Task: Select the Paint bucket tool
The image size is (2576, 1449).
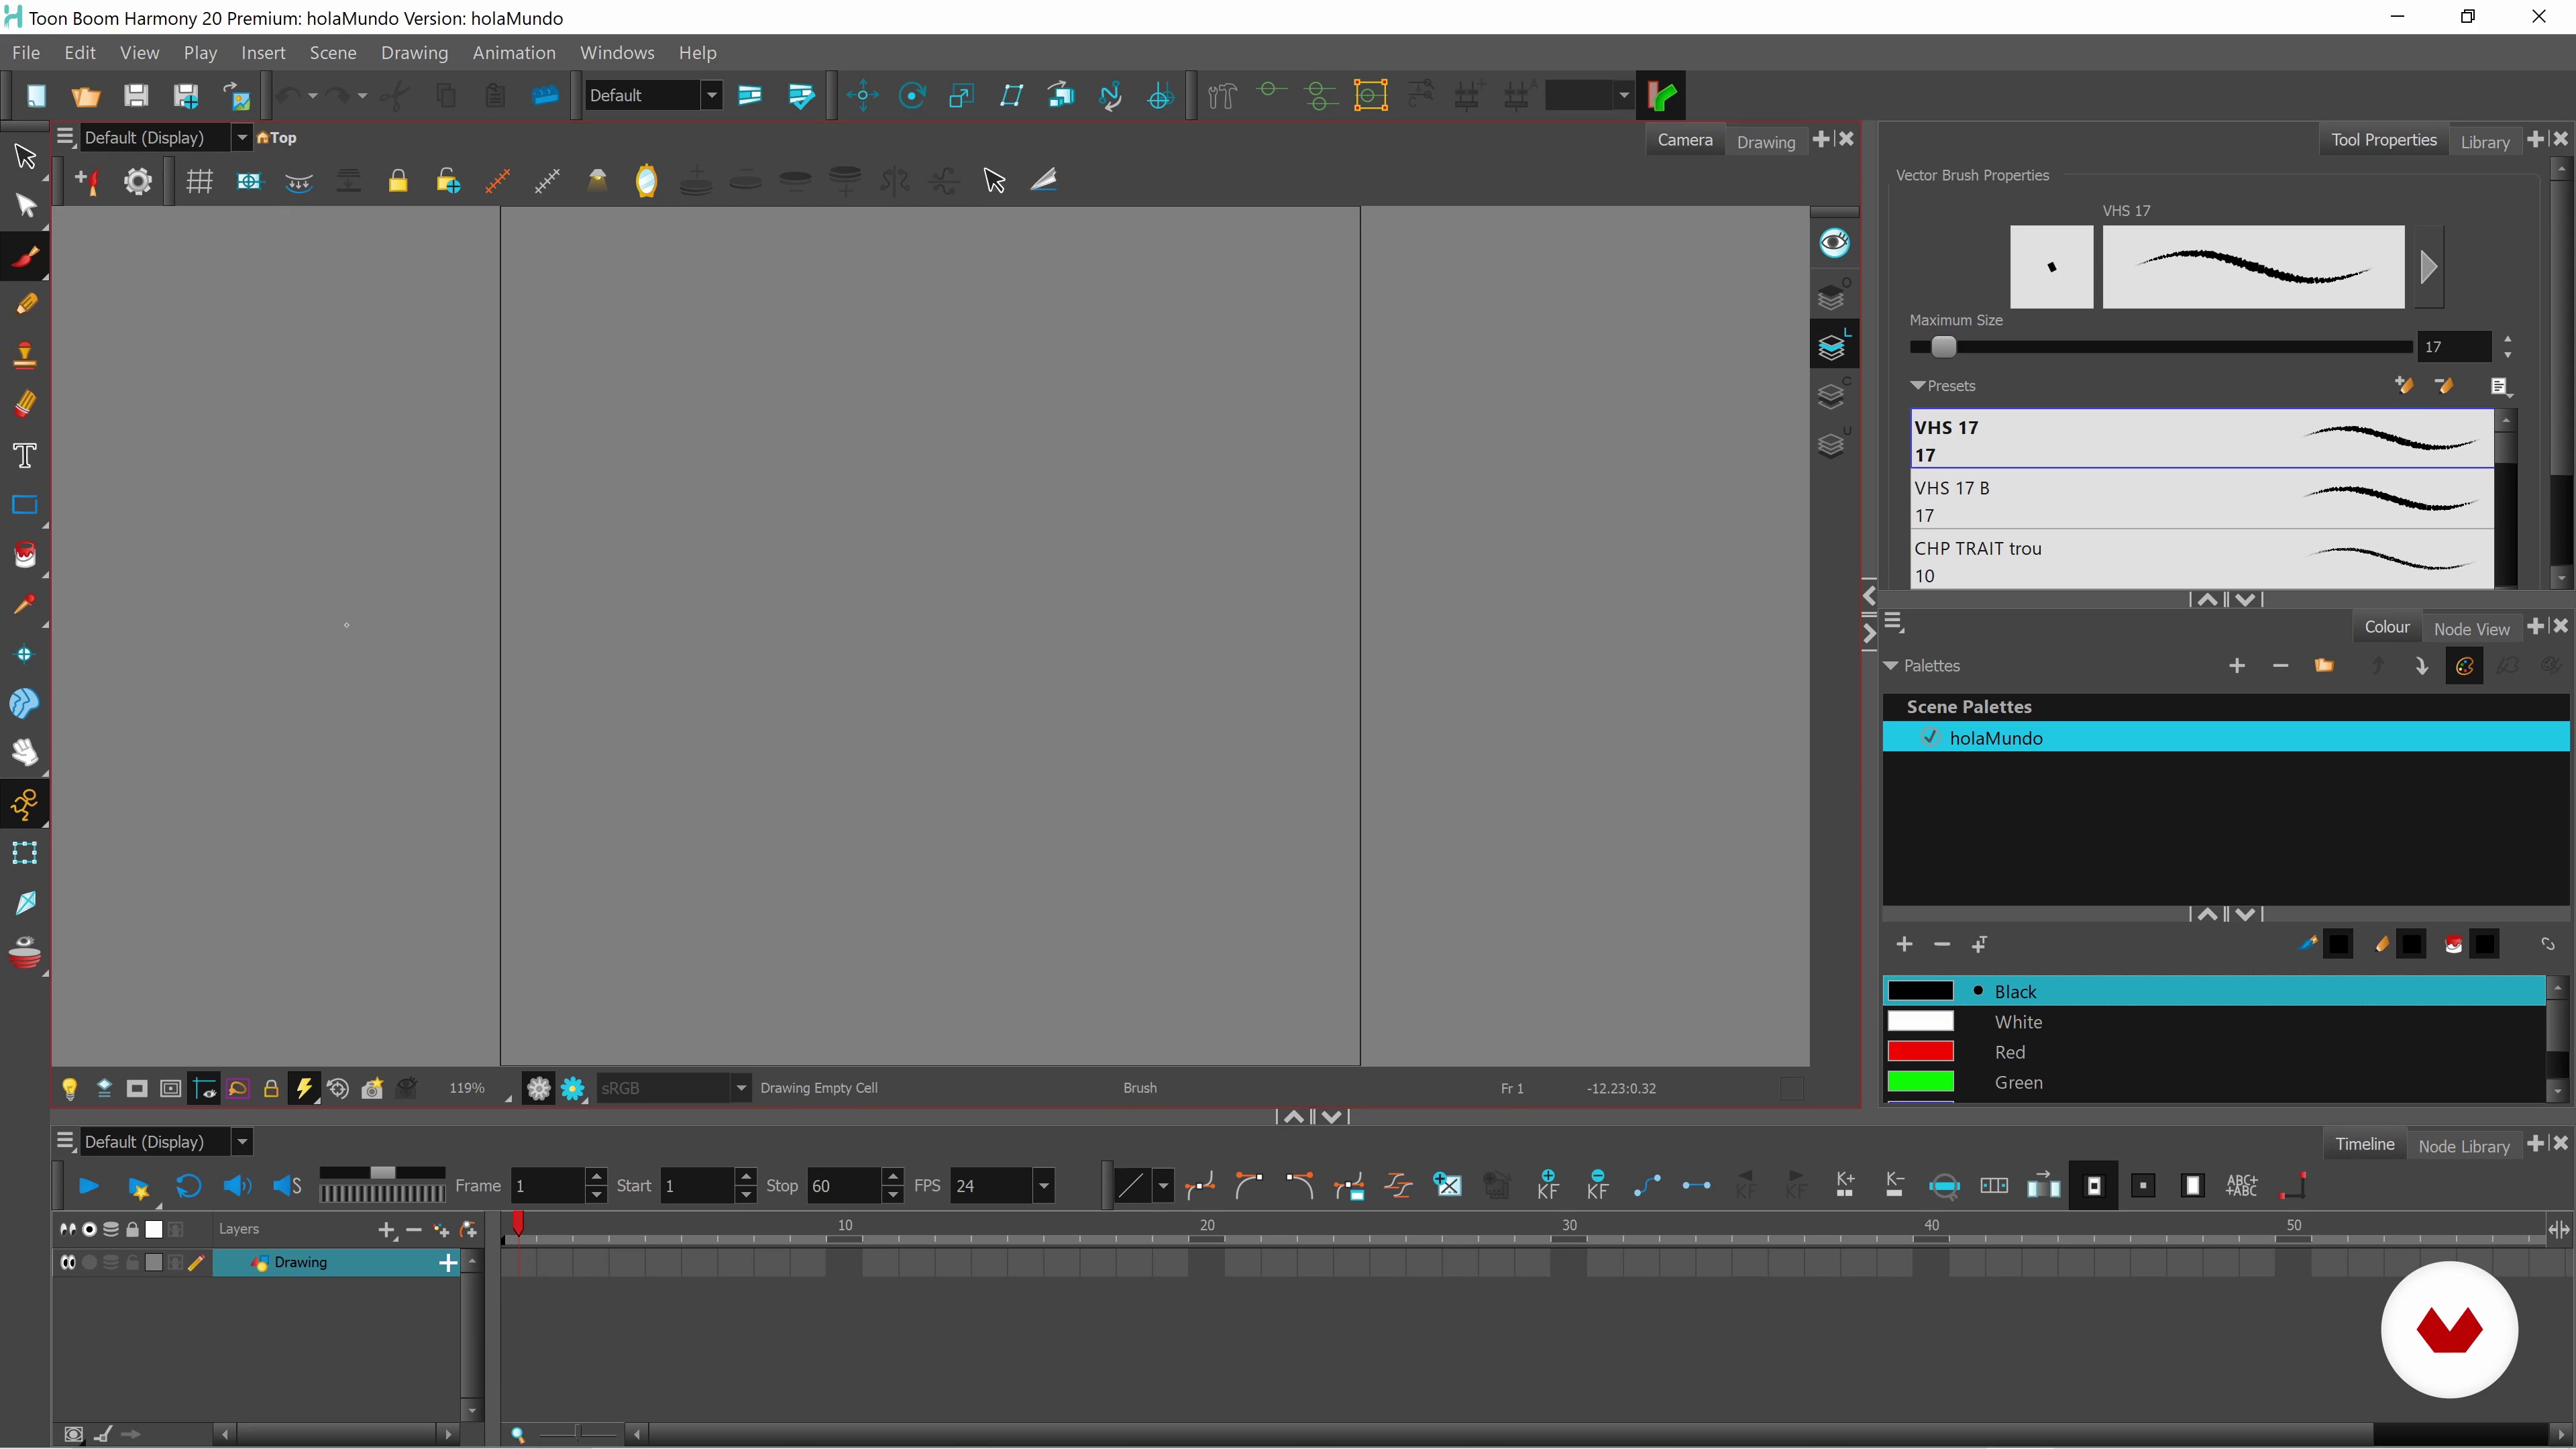Action: point(25,555)
